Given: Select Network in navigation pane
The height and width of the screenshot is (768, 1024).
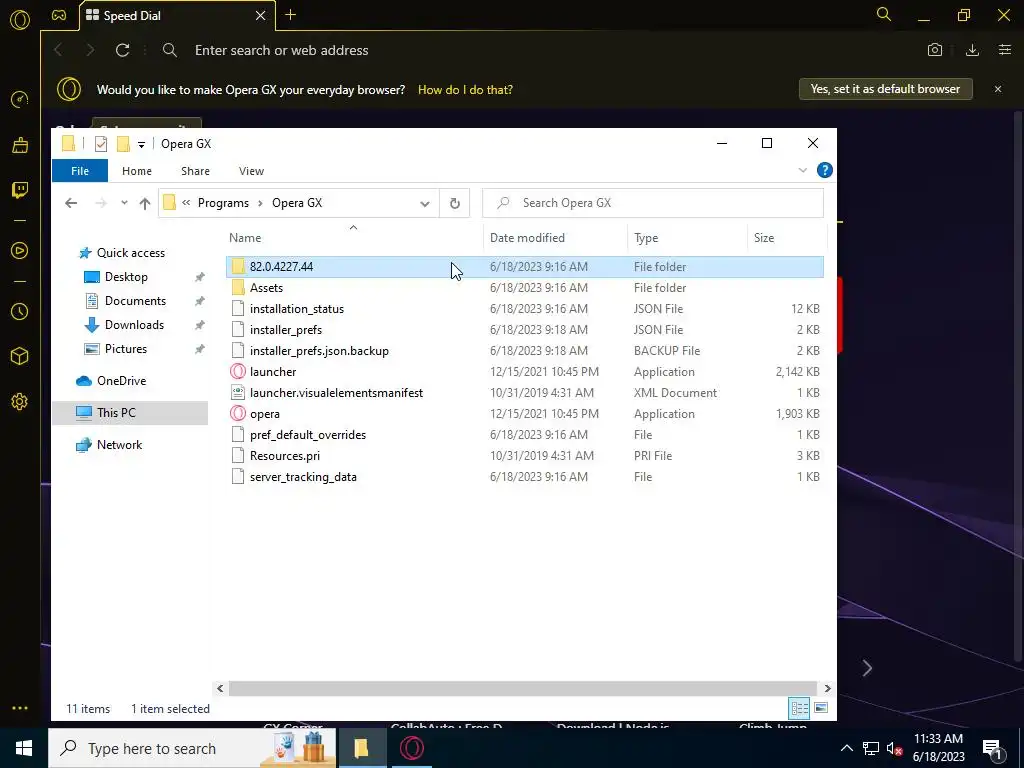Looking at the screenshot, I should coord(119,445).
